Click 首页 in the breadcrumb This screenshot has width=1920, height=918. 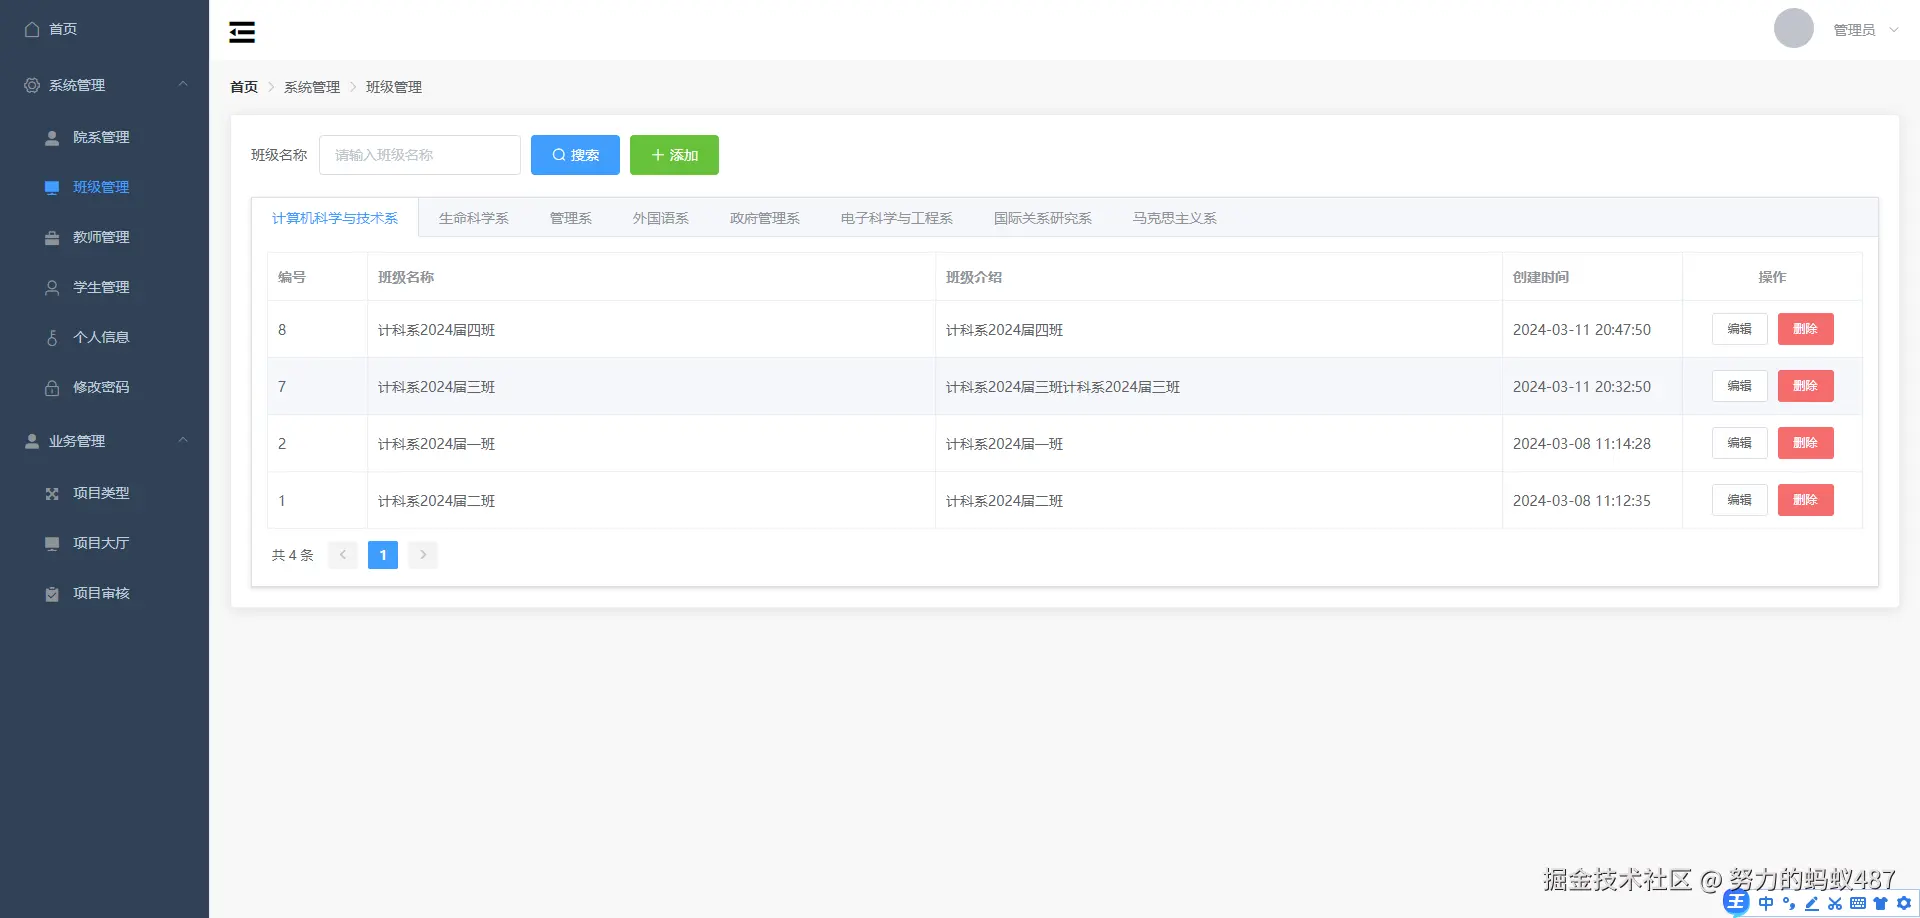pos(244,87)
